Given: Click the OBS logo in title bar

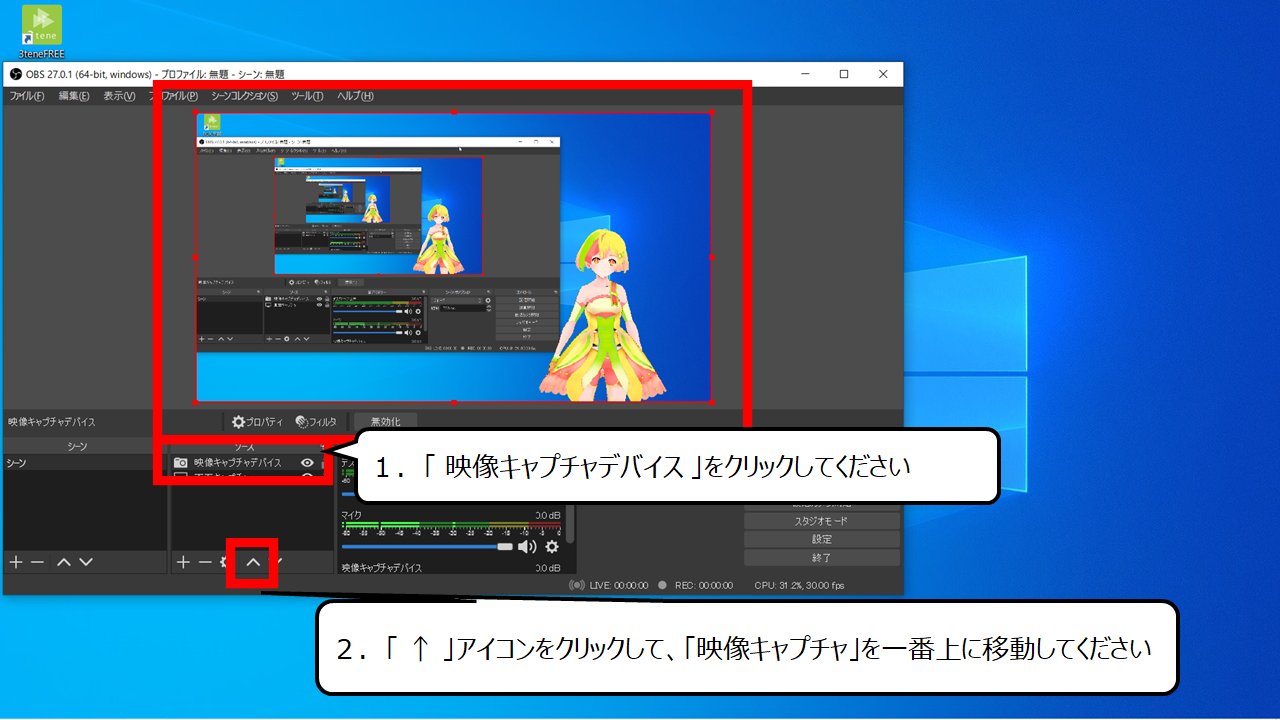Looking at the screenshot, I should 15,74.
